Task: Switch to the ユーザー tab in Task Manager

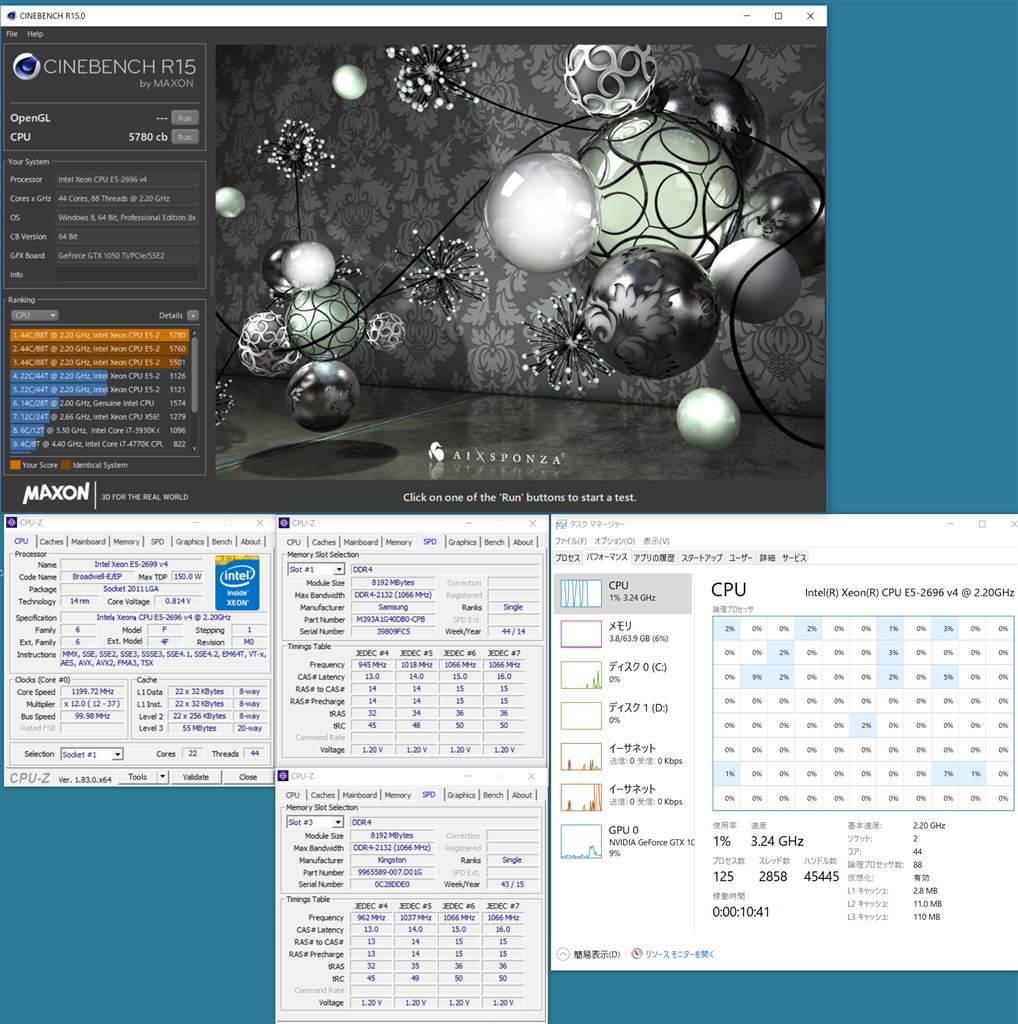Action: coord(740,558)
